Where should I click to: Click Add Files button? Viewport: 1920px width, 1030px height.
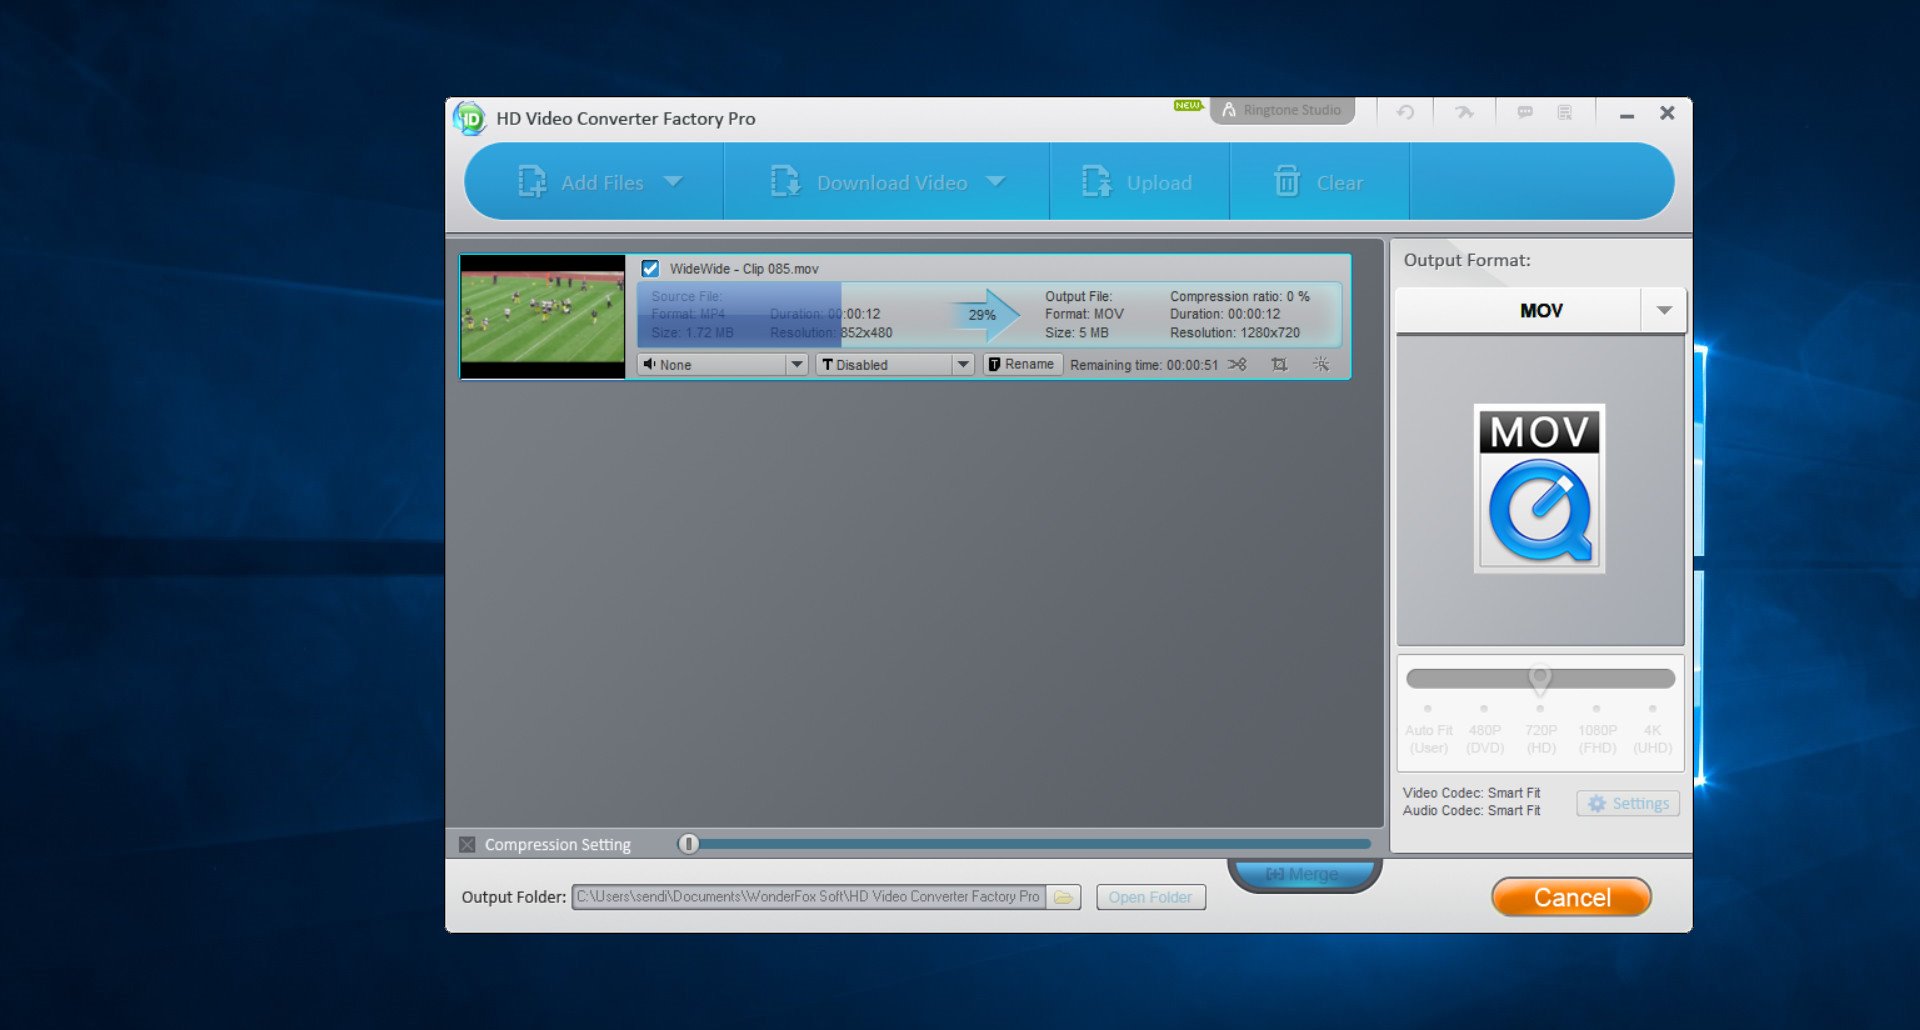click(x=581, y=182)
